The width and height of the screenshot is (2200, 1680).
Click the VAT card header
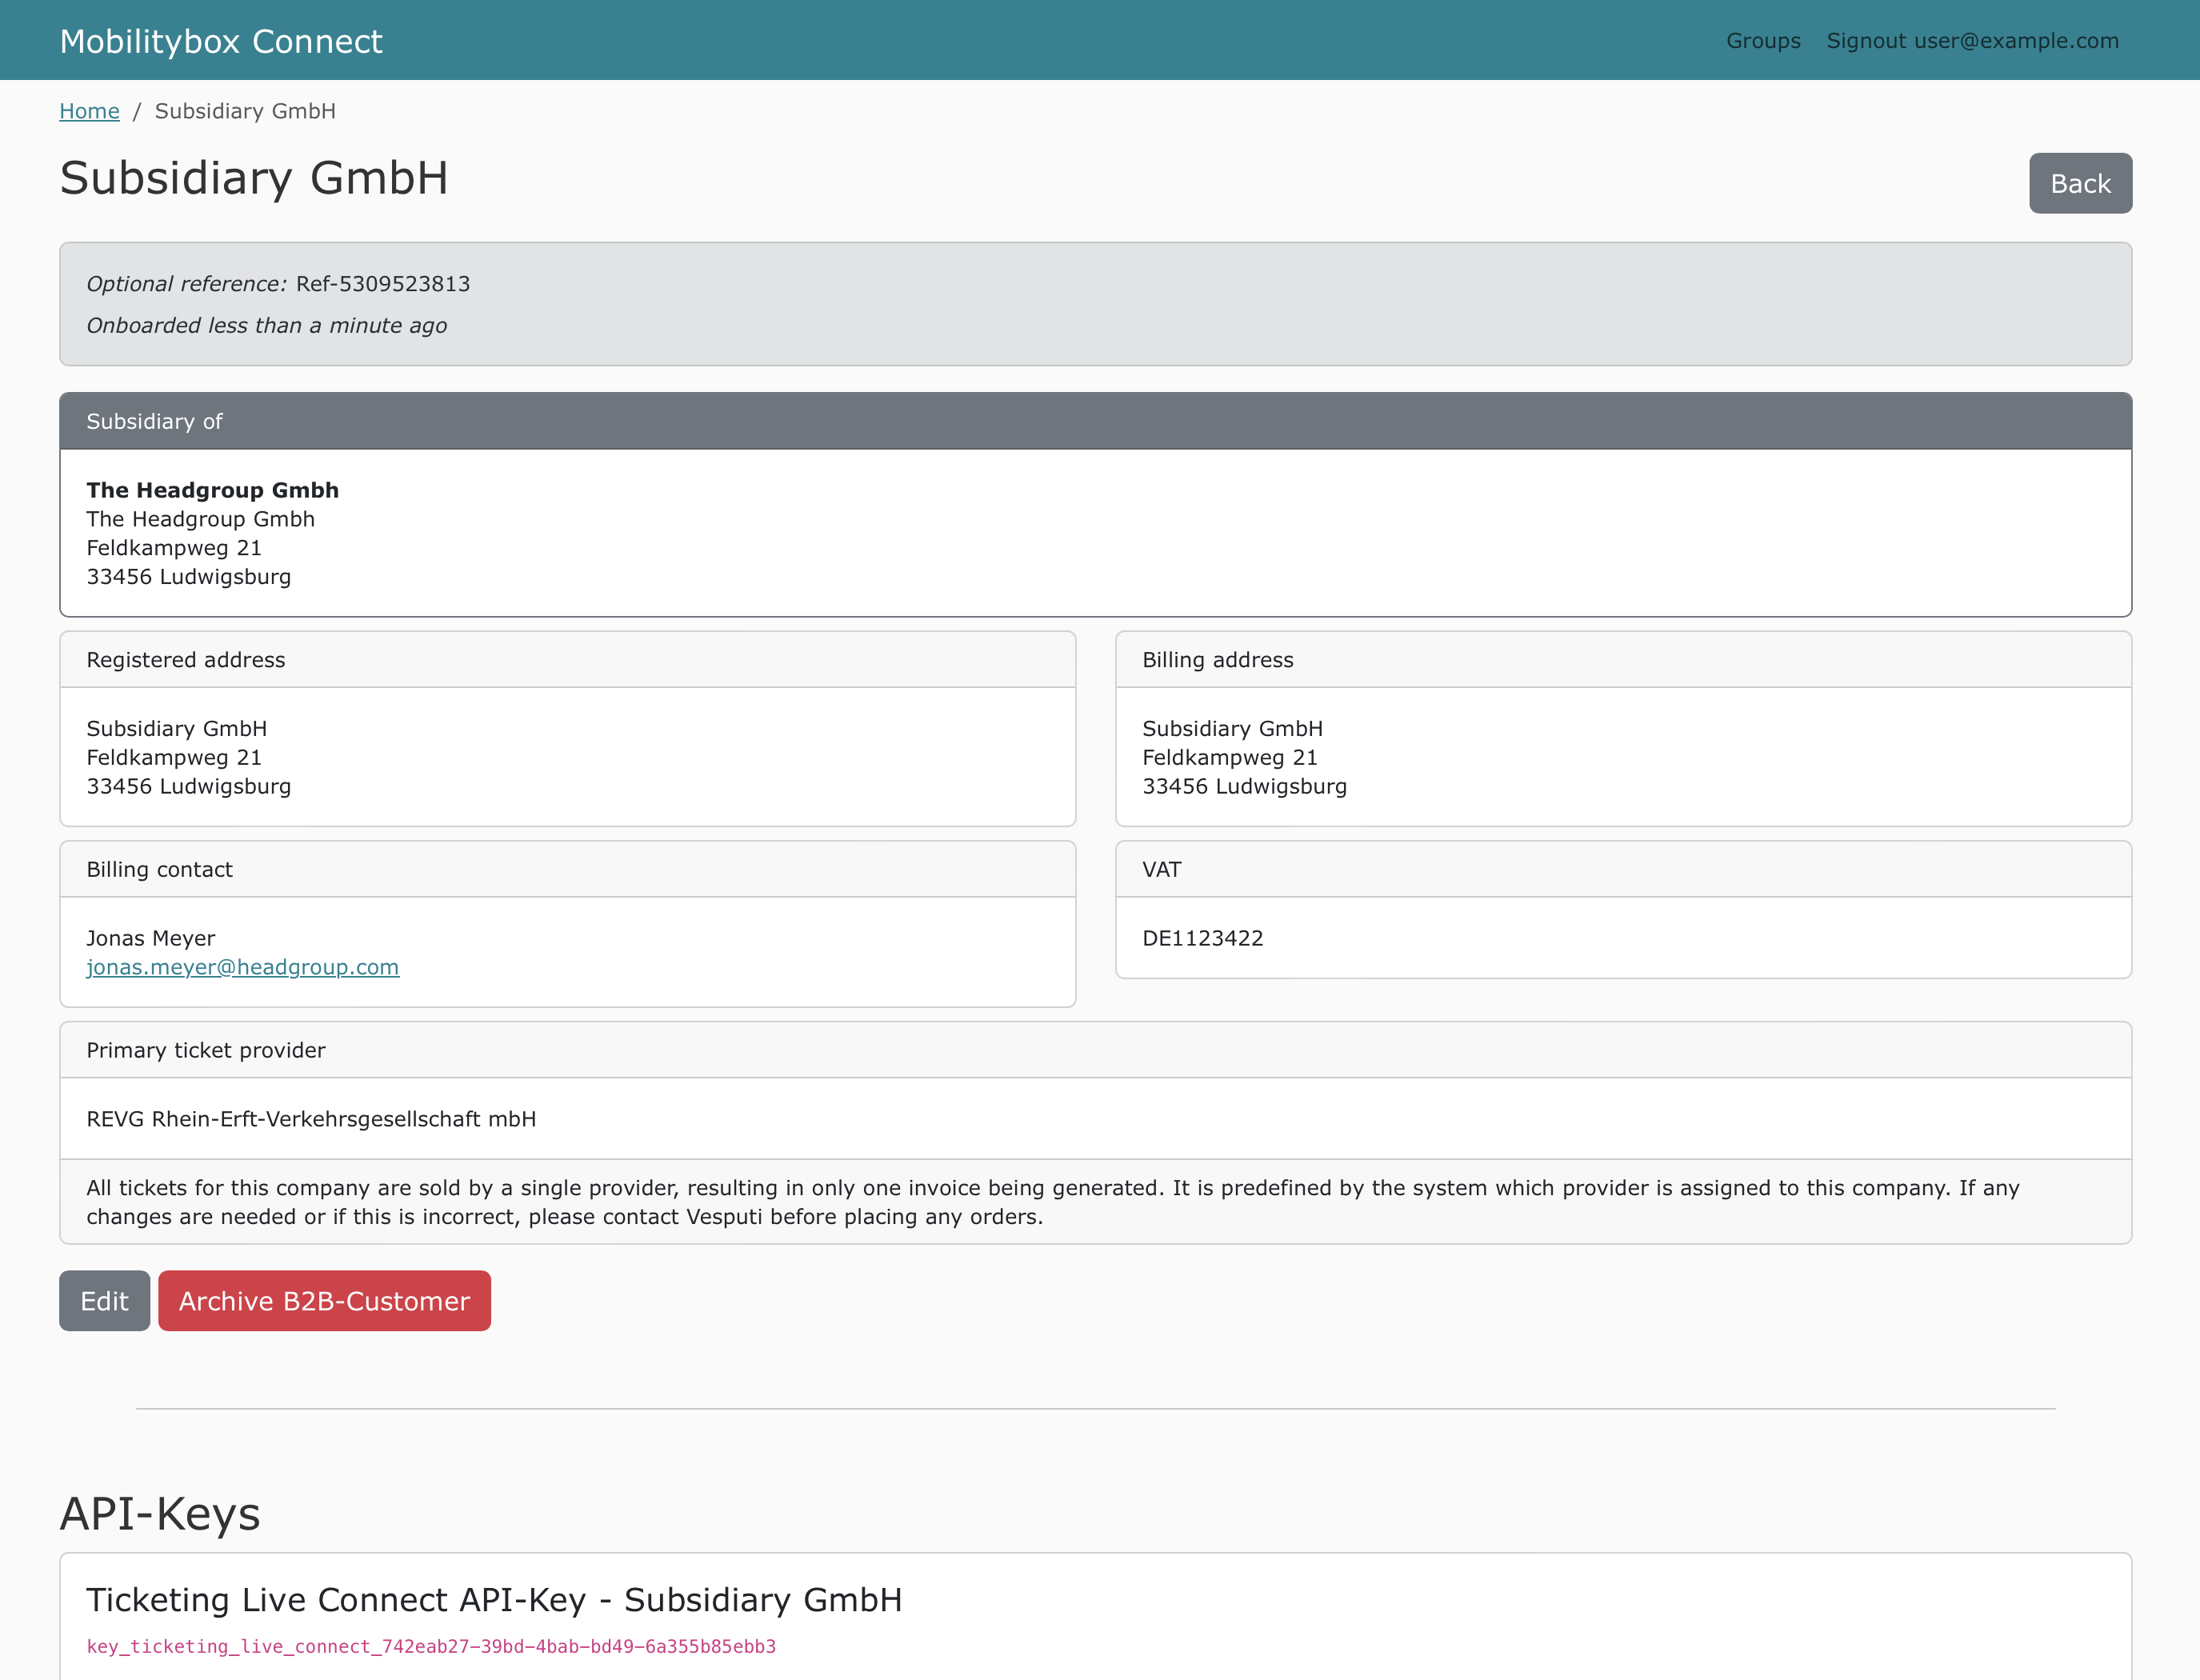coord(1624,870)
